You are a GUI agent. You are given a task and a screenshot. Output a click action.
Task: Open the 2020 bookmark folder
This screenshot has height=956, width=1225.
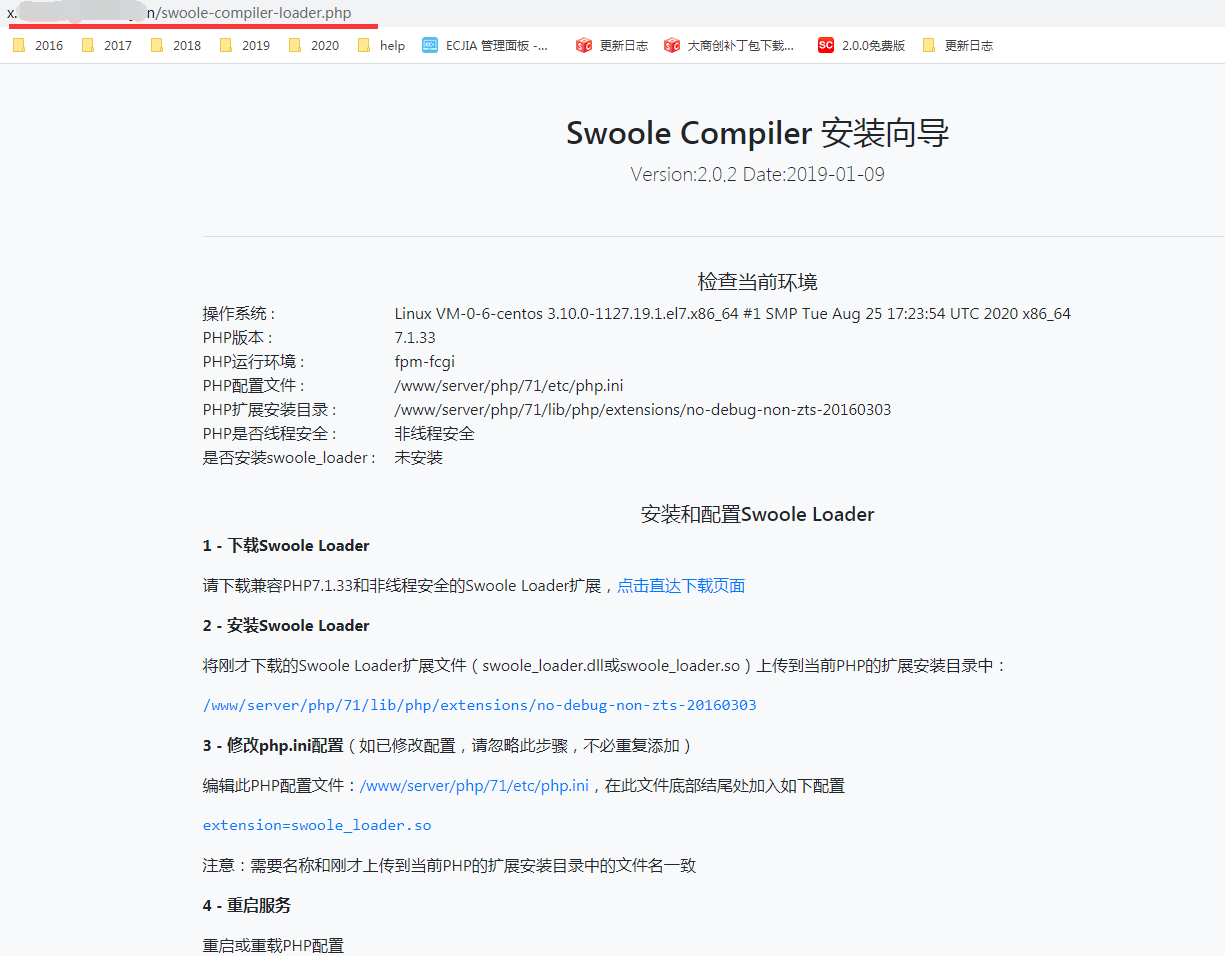[x=314, y=45]
